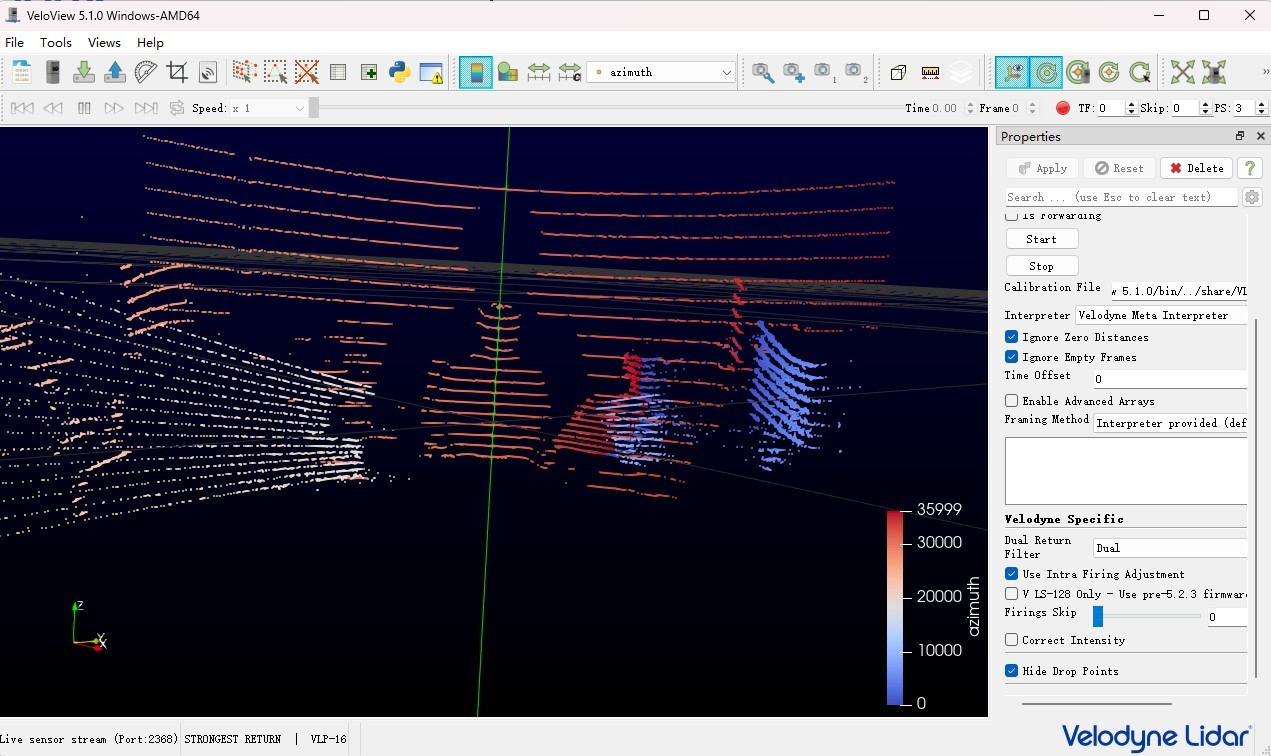This screenshot has width=1271, height=756.
Task: Click the Properties help question-mark button
Action: (x=1248, y=168)
